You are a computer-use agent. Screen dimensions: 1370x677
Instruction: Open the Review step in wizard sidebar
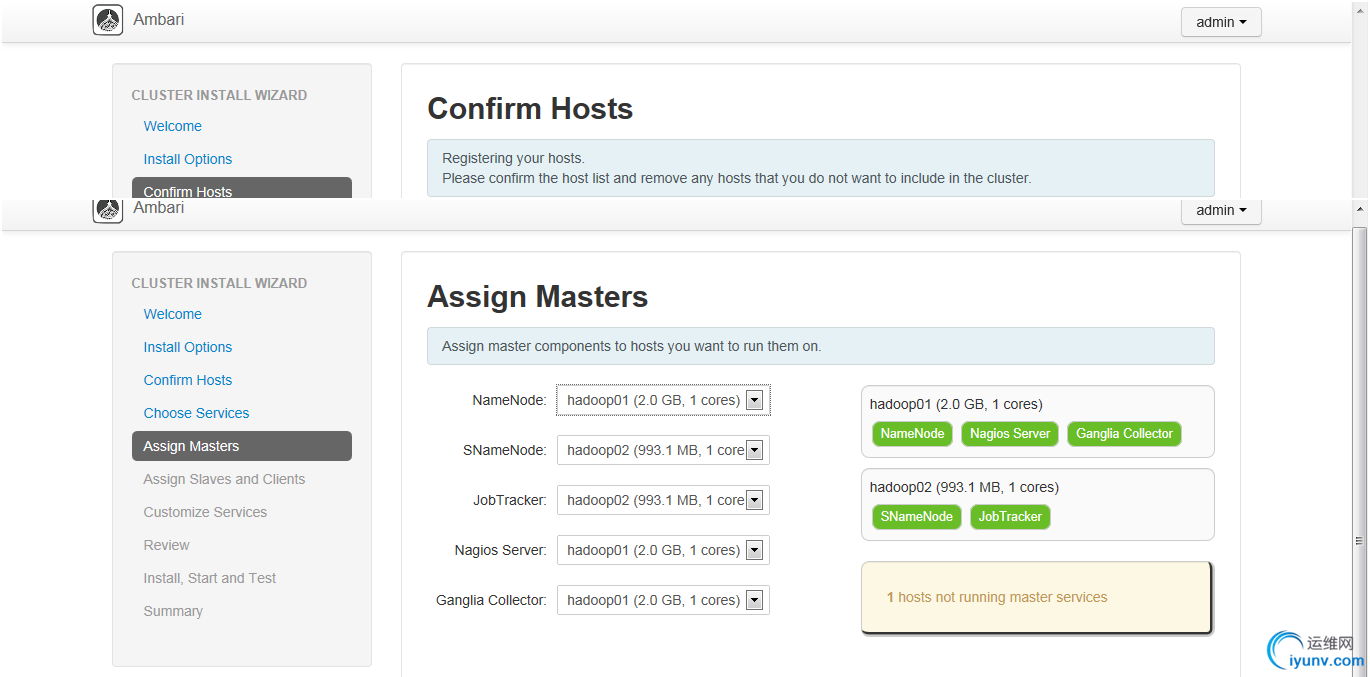(x=166, y=545)
